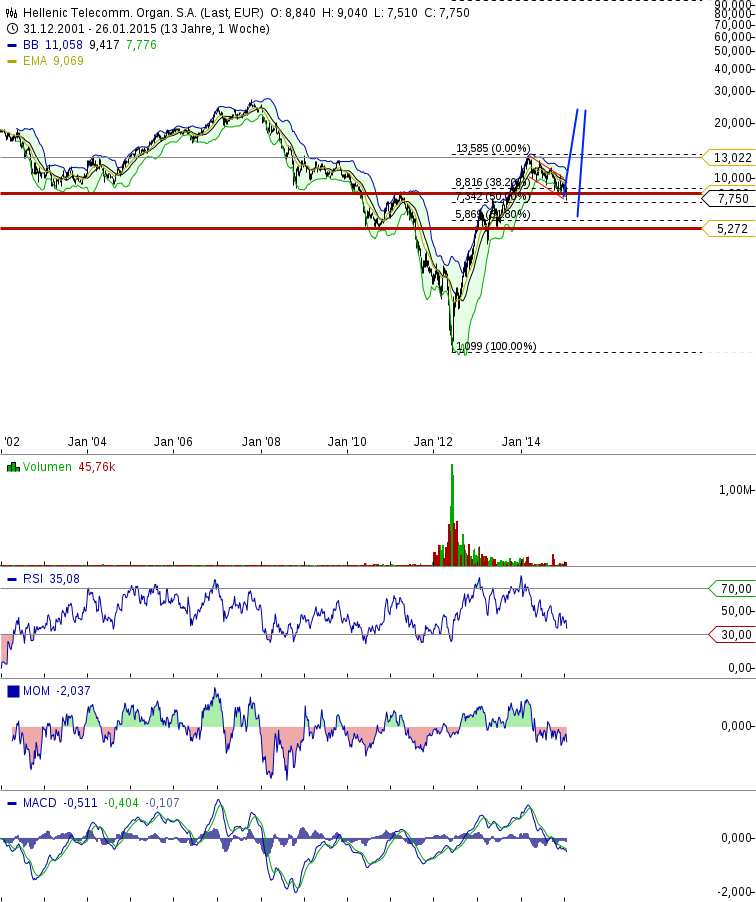The image size is (756, 902).
Task: Click the 13,585 (0.00%) Fibonacci level label
Action: click(492, 149)
